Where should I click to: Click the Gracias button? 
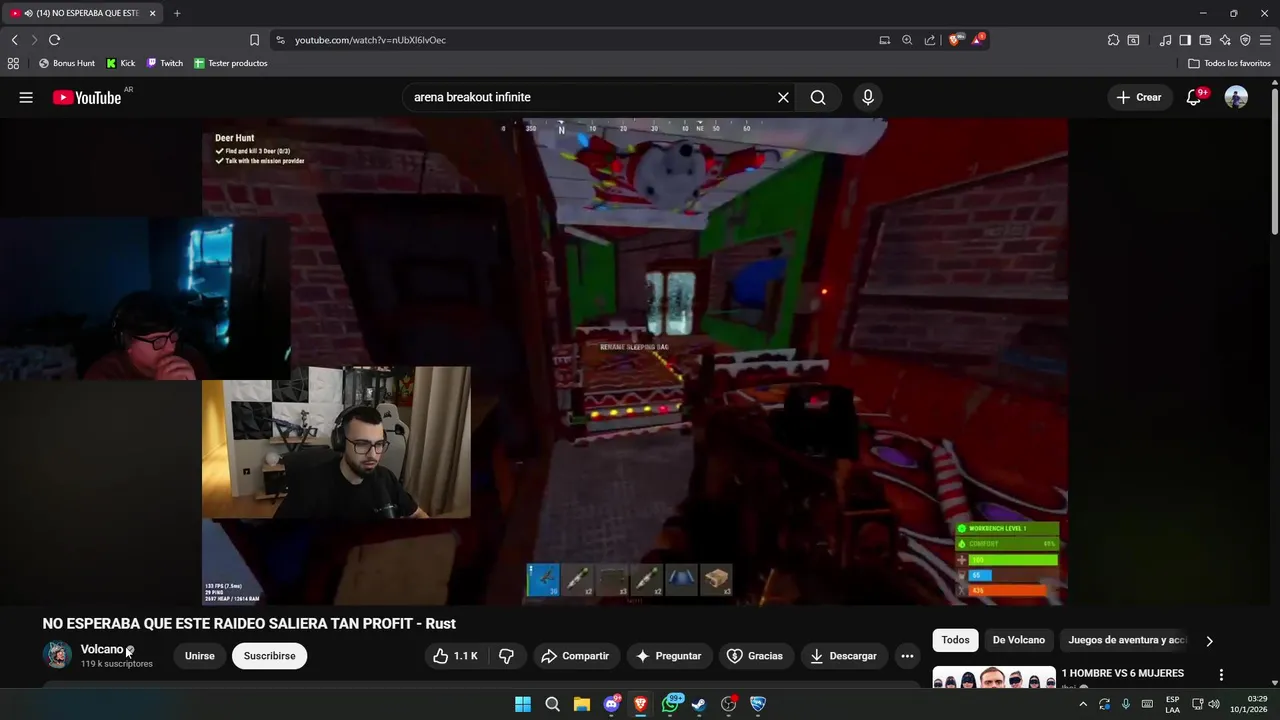pos(754,656)
